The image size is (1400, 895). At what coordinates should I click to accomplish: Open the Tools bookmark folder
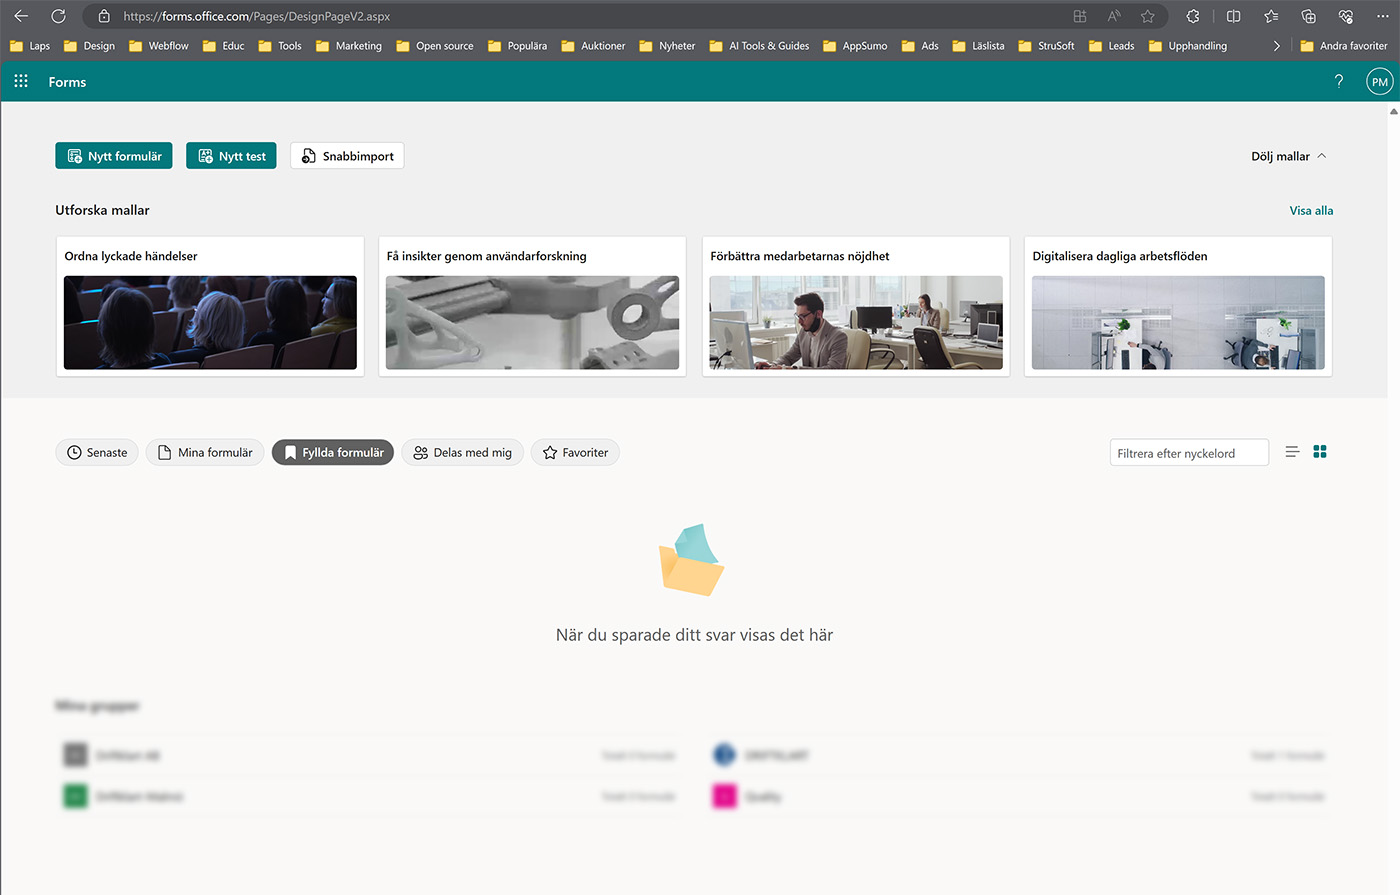click(x=280, y=46)
